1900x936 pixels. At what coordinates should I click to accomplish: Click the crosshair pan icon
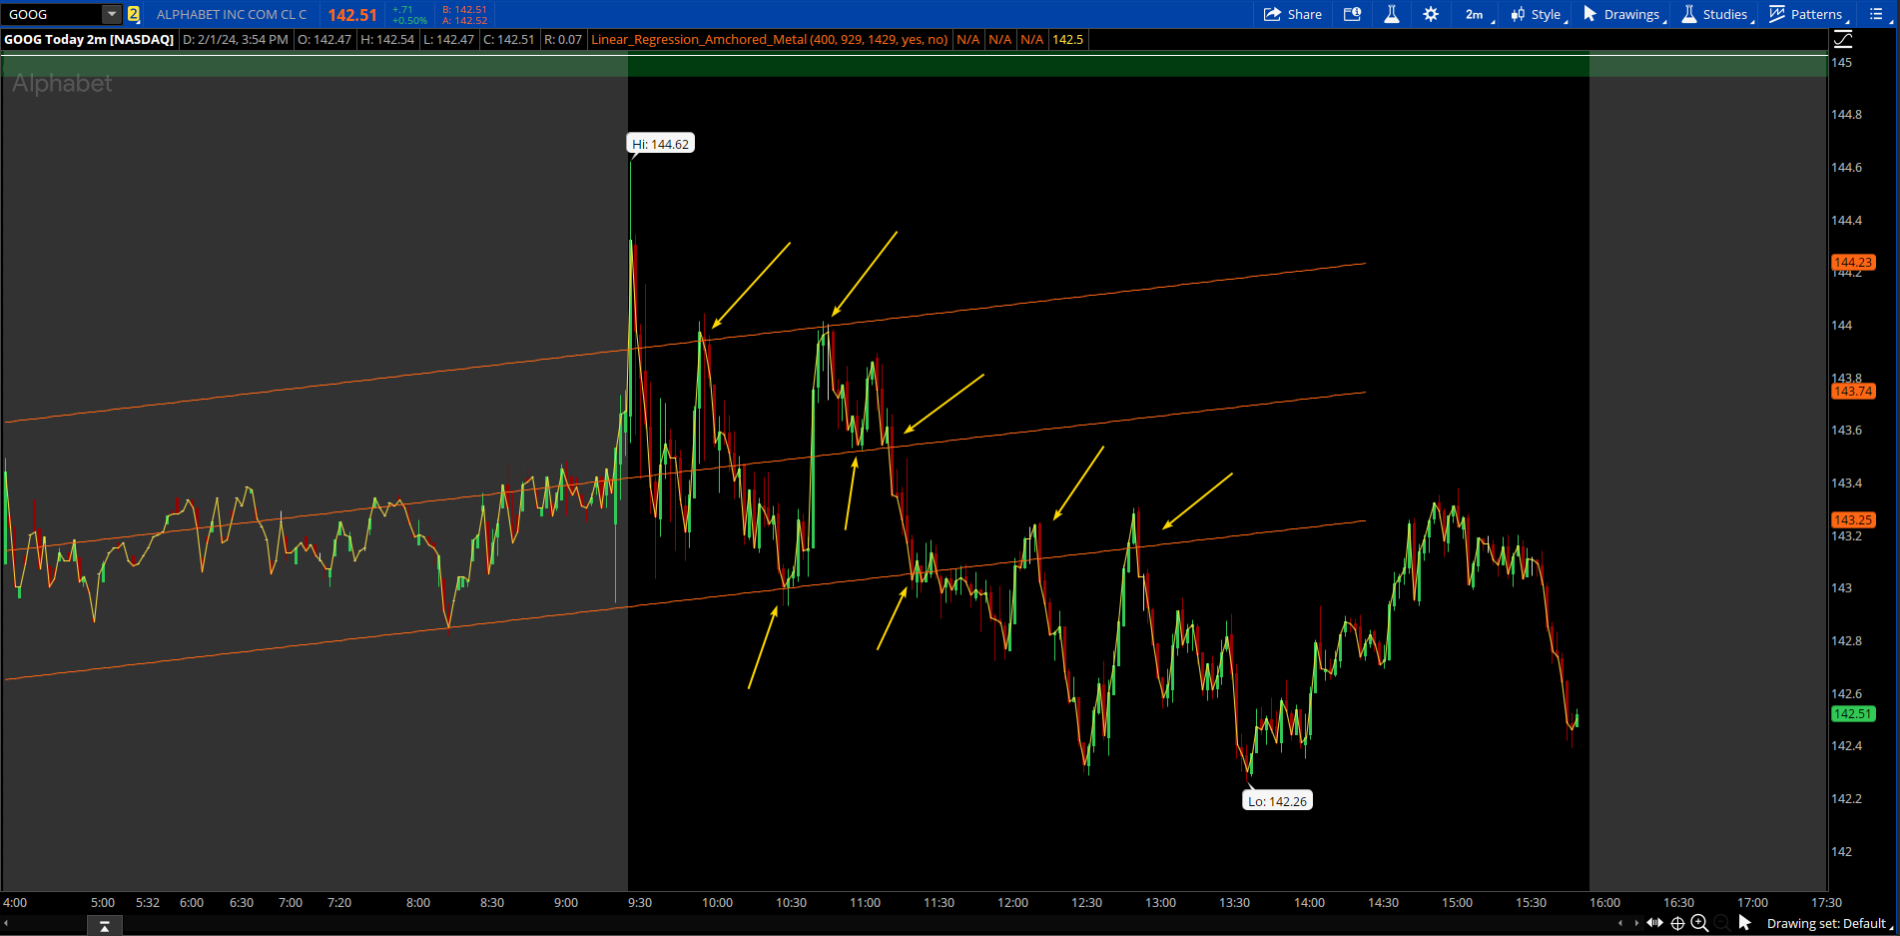(x=1678, y=923)
